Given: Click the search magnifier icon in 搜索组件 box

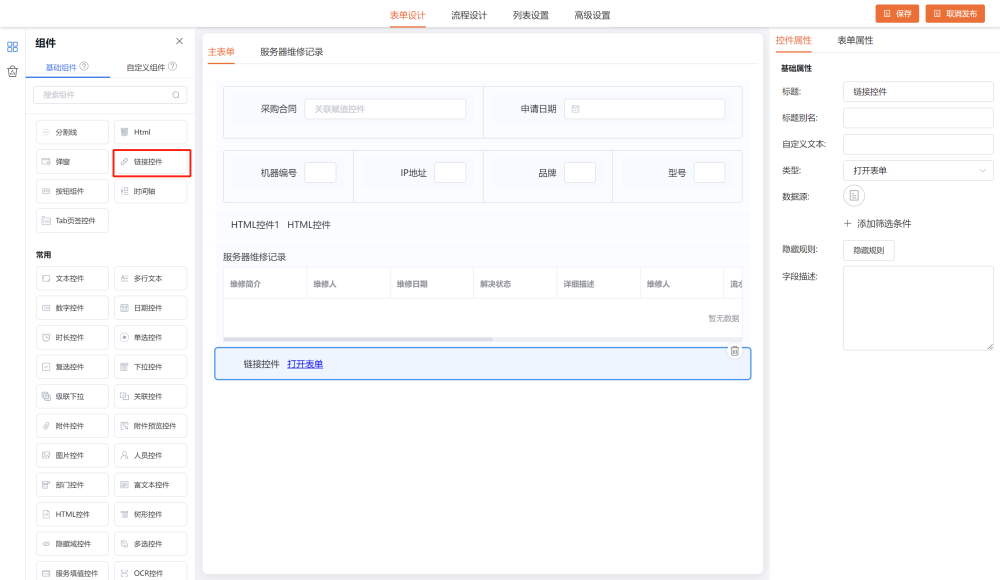Looking at the screenshot, I should click(176, 95).
